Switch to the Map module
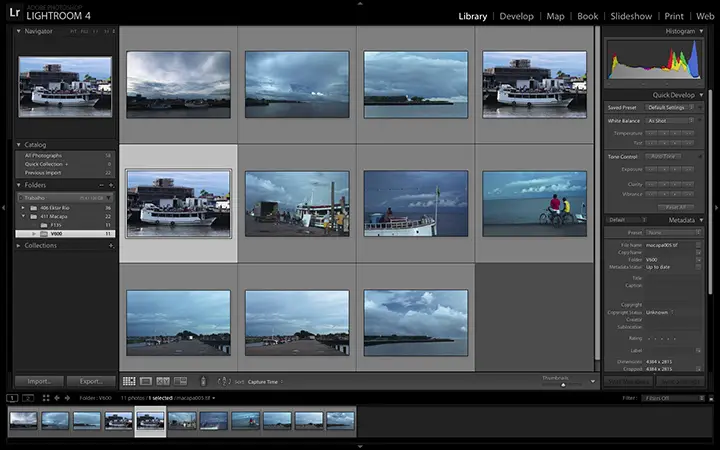The height and width of the screenshot is (450, 720). 555,16
